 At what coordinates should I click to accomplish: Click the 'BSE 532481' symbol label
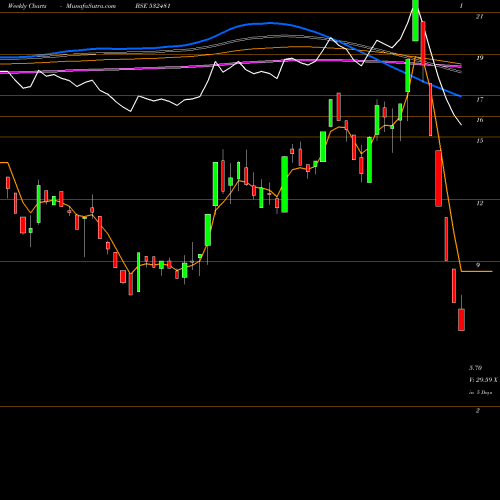(x=153, y=6)
